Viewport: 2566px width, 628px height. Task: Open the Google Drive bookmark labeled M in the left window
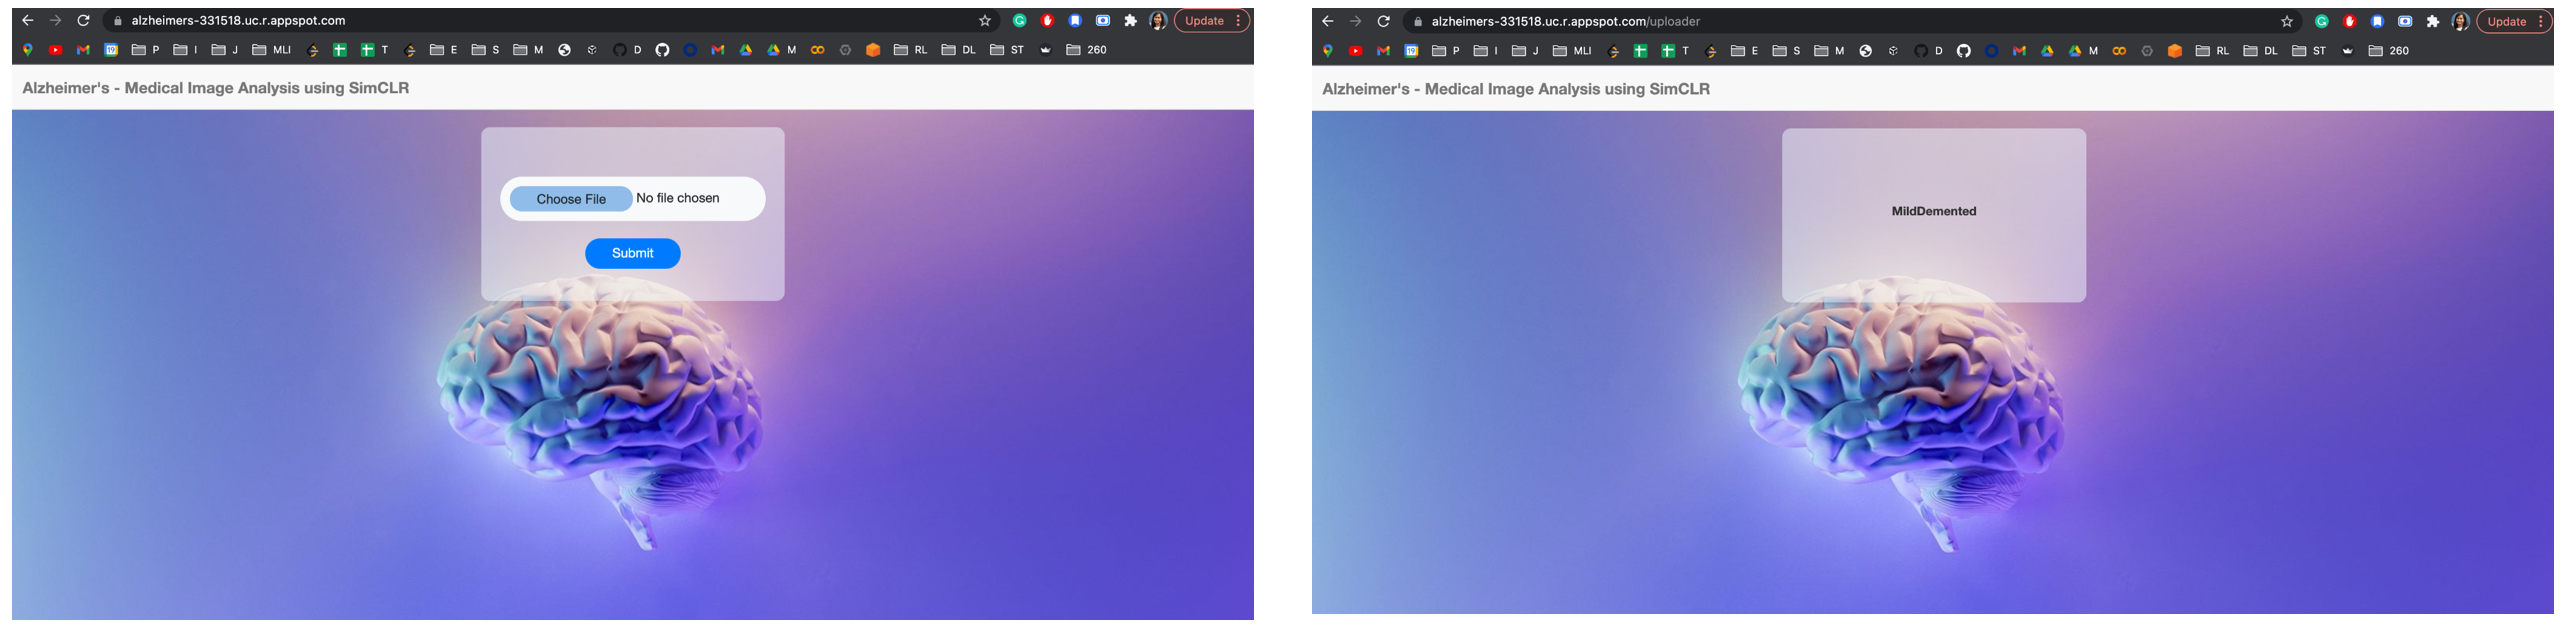click(782, 50)
